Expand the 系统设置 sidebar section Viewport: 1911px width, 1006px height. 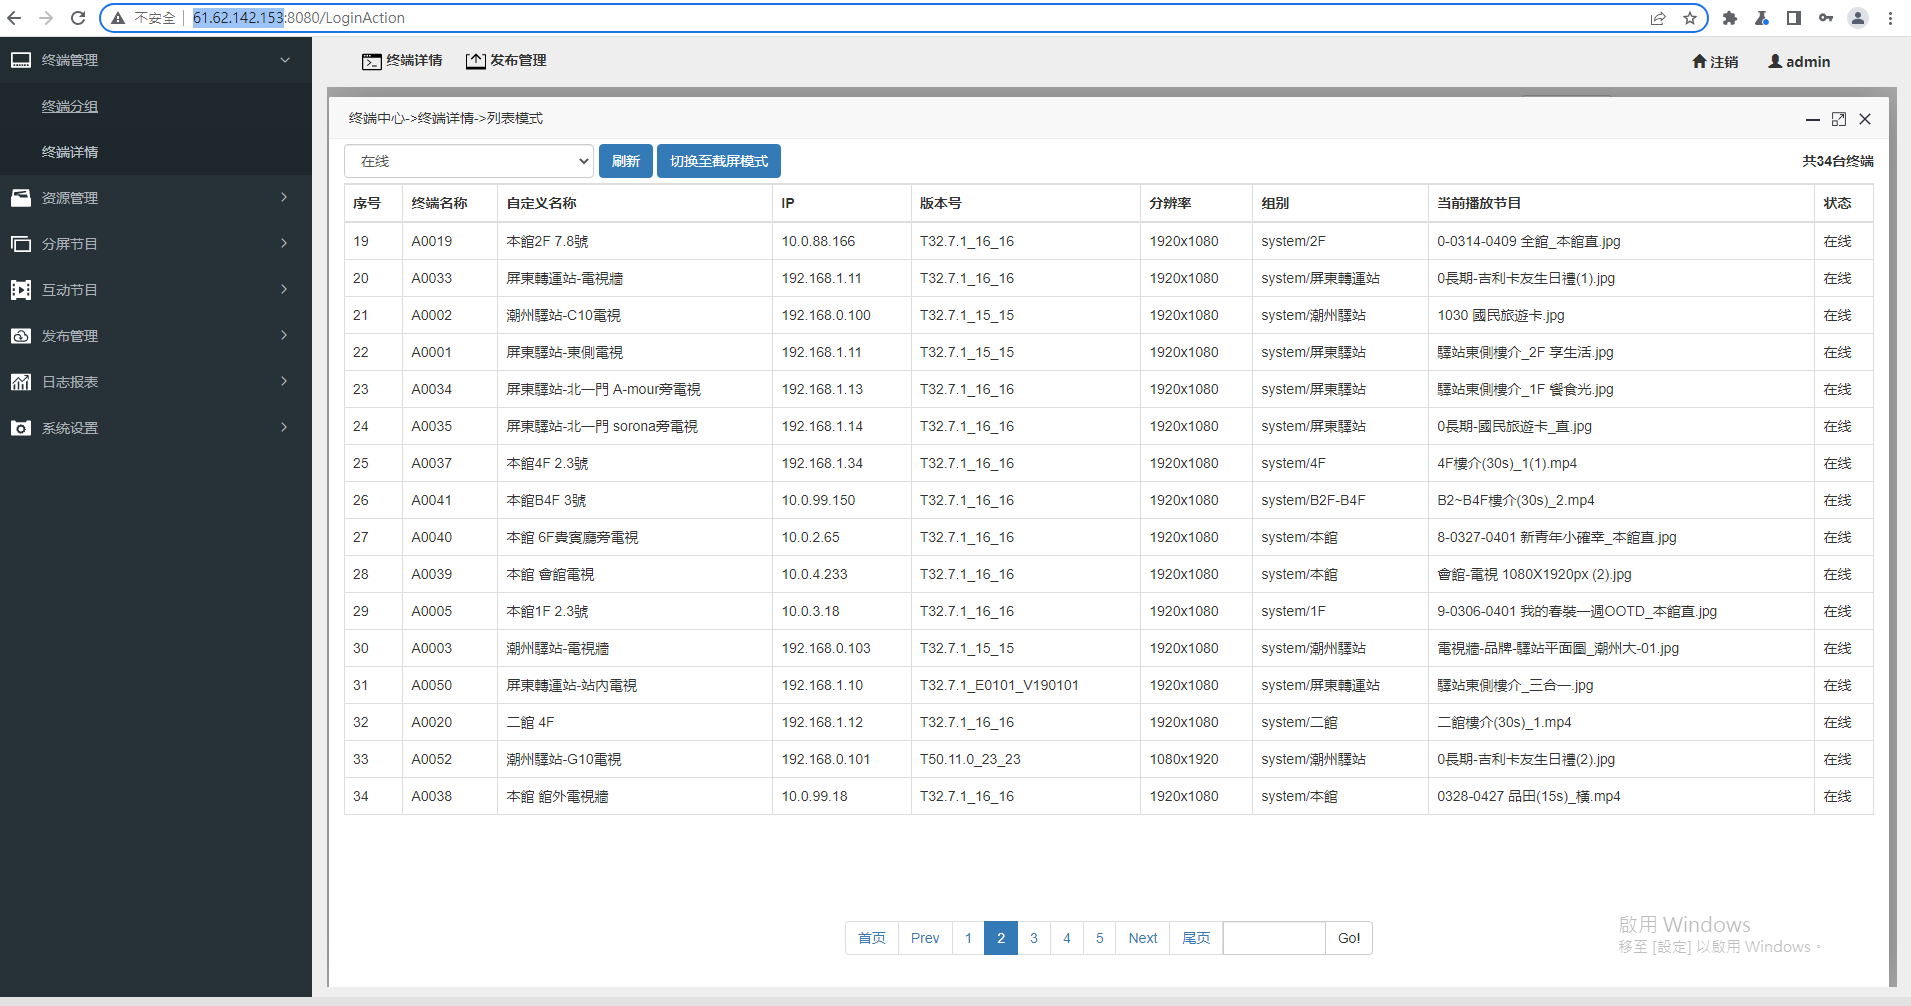pyautogui.click(x=285, y=428)
